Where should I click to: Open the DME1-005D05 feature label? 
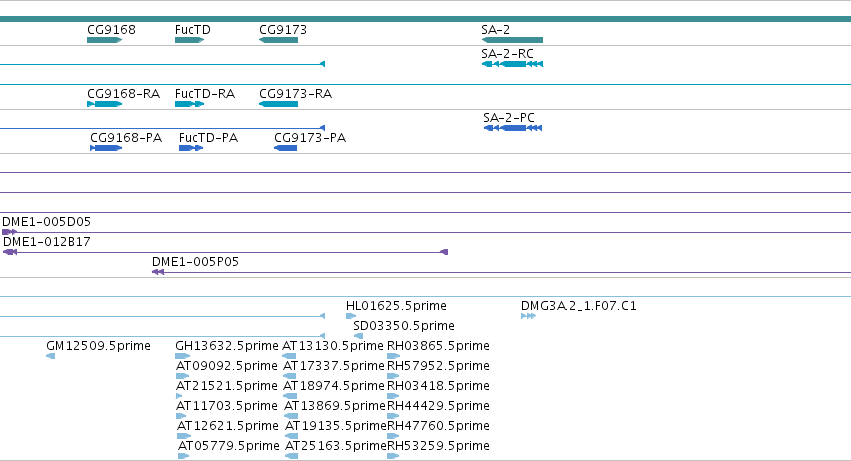click(47, 222)
